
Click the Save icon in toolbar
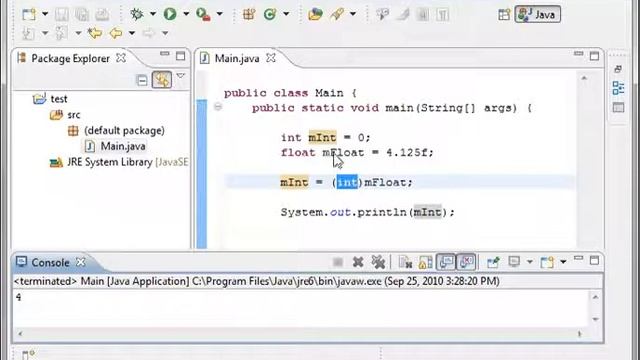click(62, 15)
